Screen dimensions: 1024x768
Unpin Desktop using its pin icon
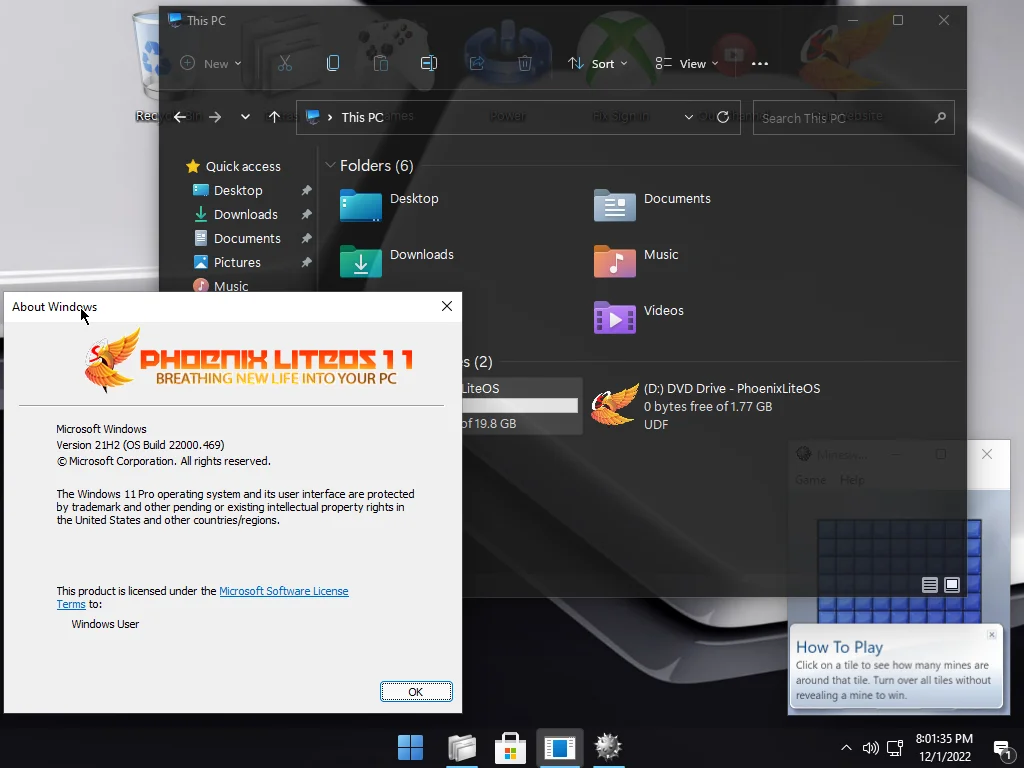click(306, 190)
